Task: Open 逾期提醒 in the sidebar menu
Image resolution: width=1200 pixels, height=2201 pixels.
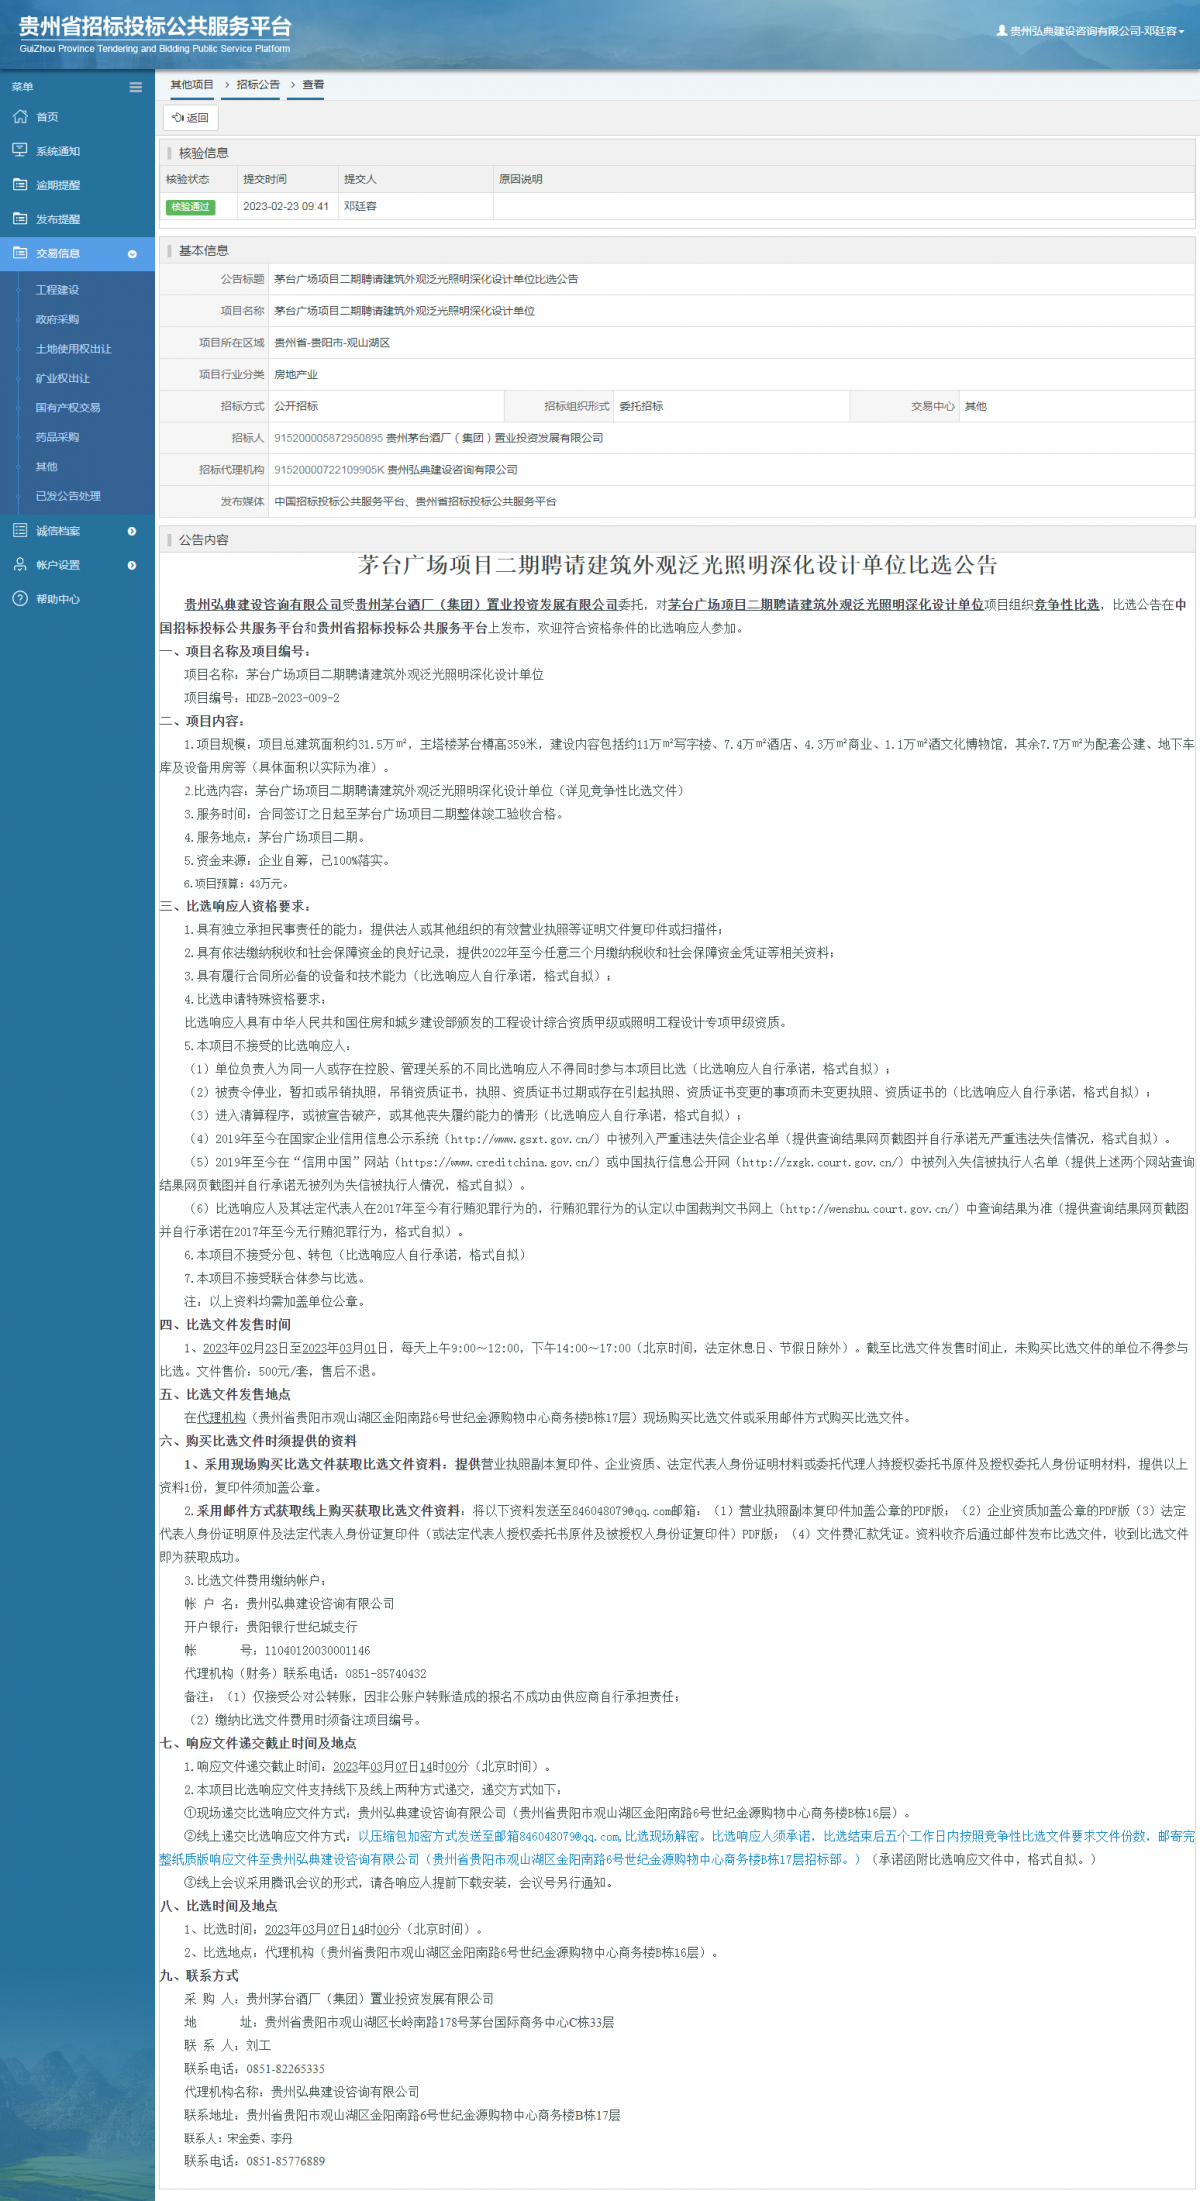Action: click(58, 185)
